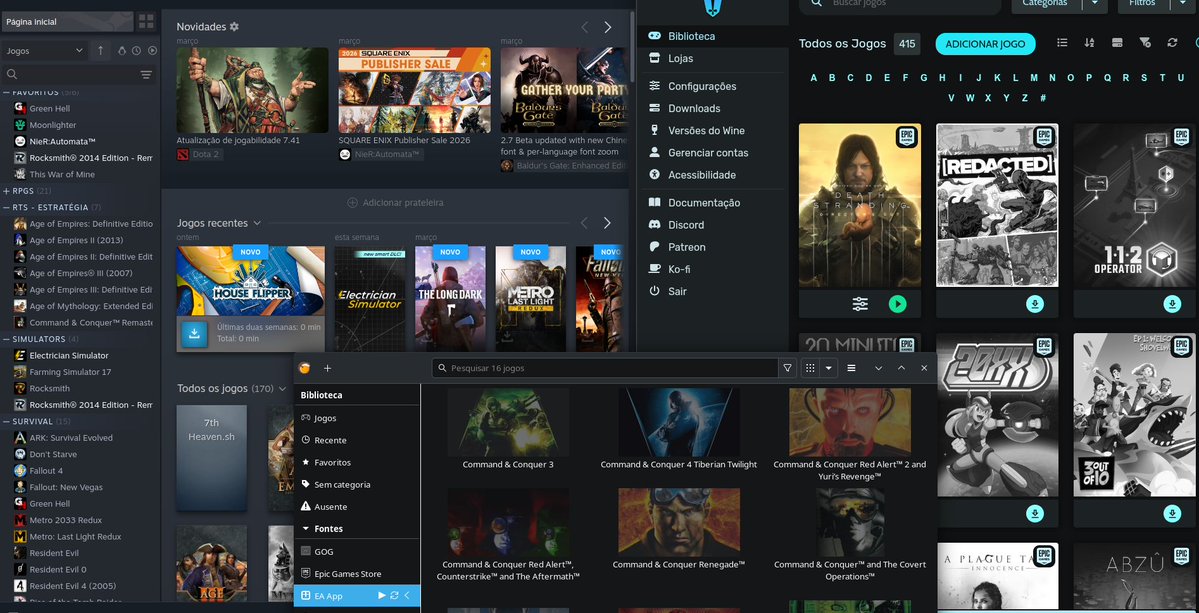Download 3 Out of 10 in Heroic
Image resolution: width=1199 pixels, height=613 pixels.
click(1172, 514)
